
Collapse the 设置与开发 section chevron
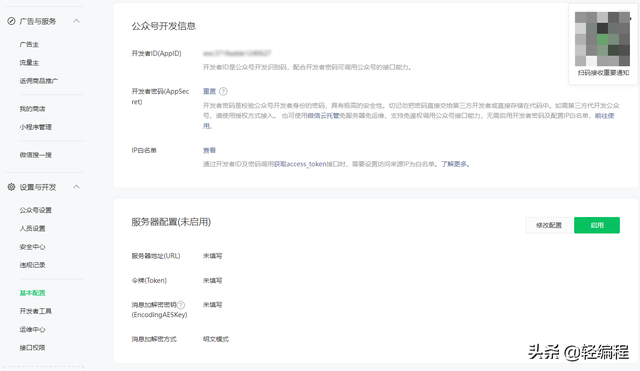click(x=76, y=187)
